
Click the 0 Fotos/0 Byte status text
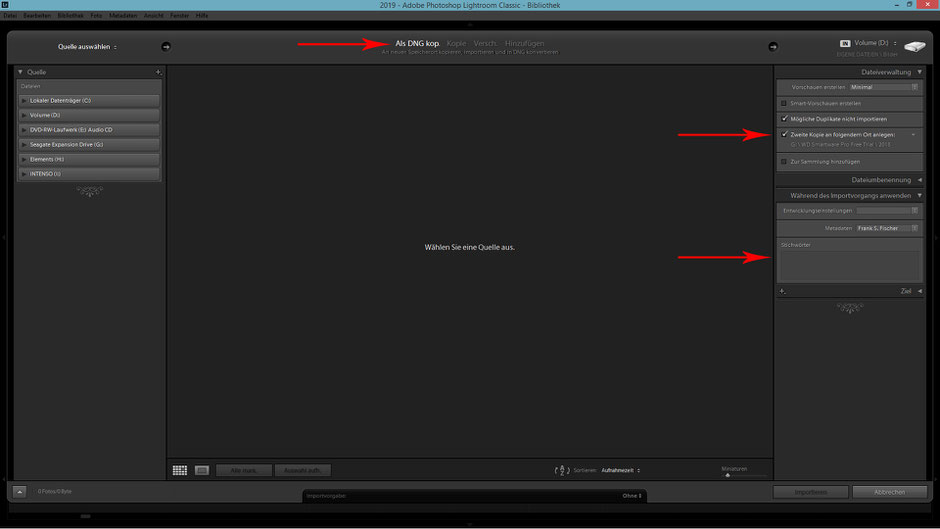(x=55, y=491)
